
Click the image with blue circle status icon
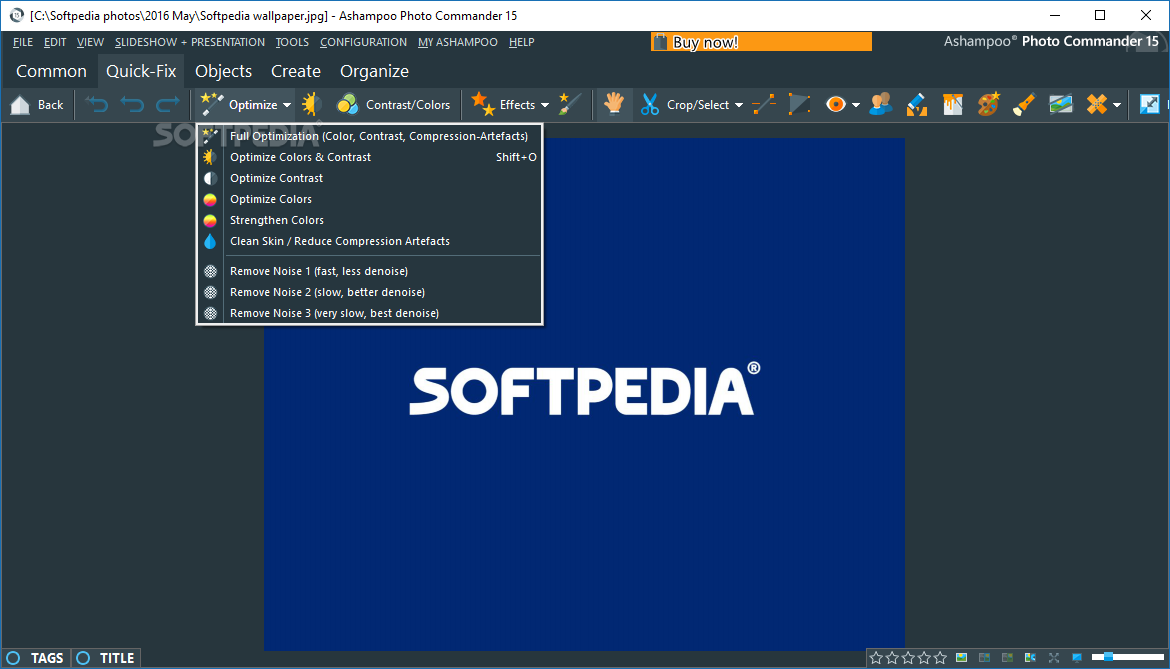1030,658
